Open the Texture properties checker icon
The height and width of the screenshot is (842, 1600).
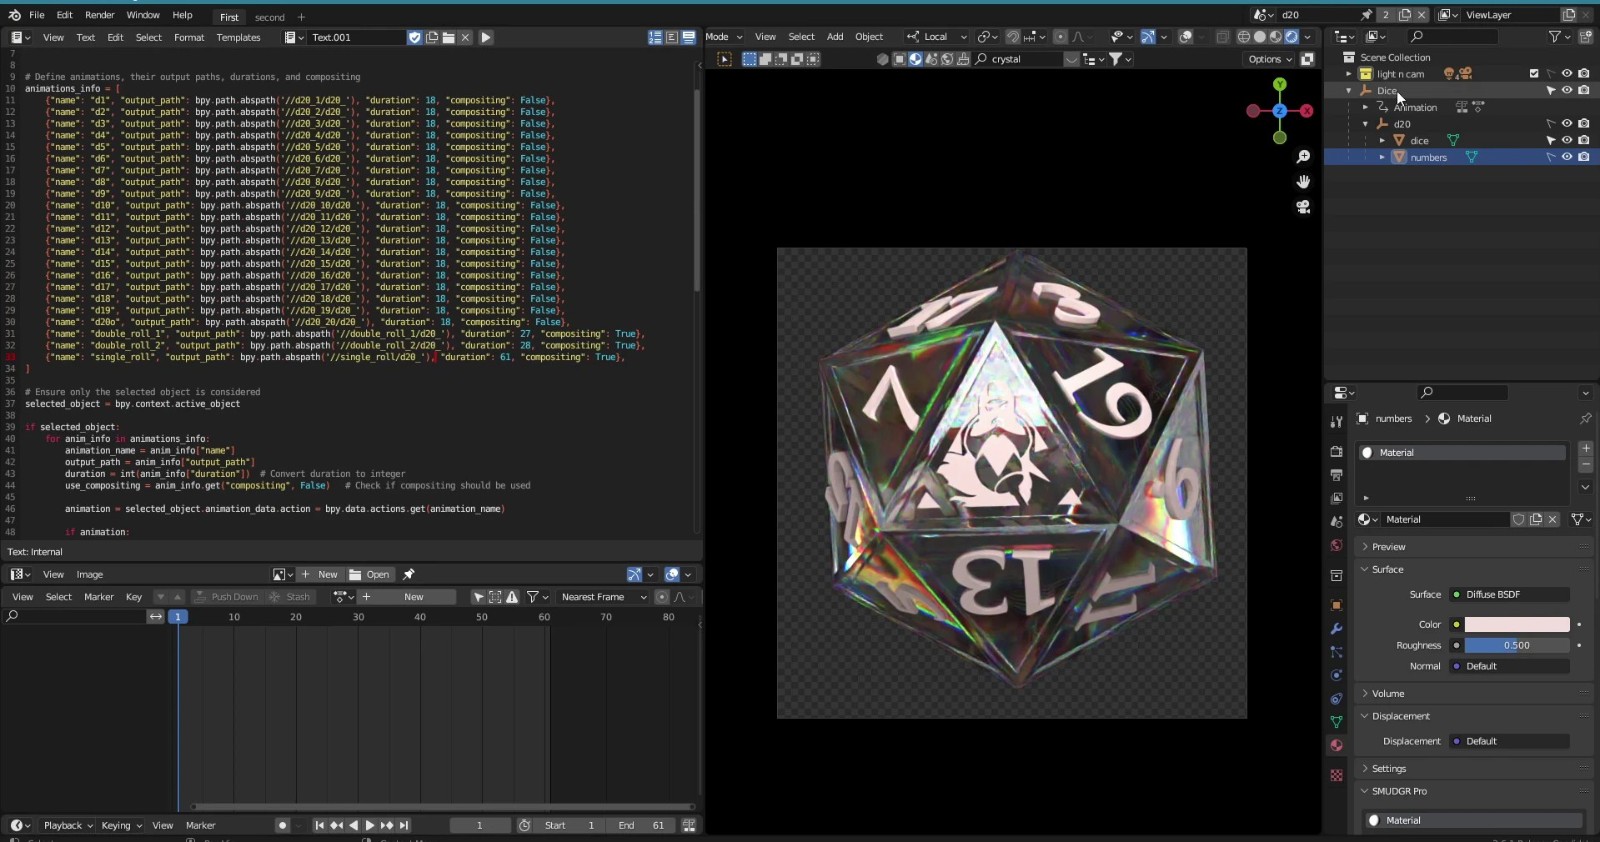[x=1337, y=775]
